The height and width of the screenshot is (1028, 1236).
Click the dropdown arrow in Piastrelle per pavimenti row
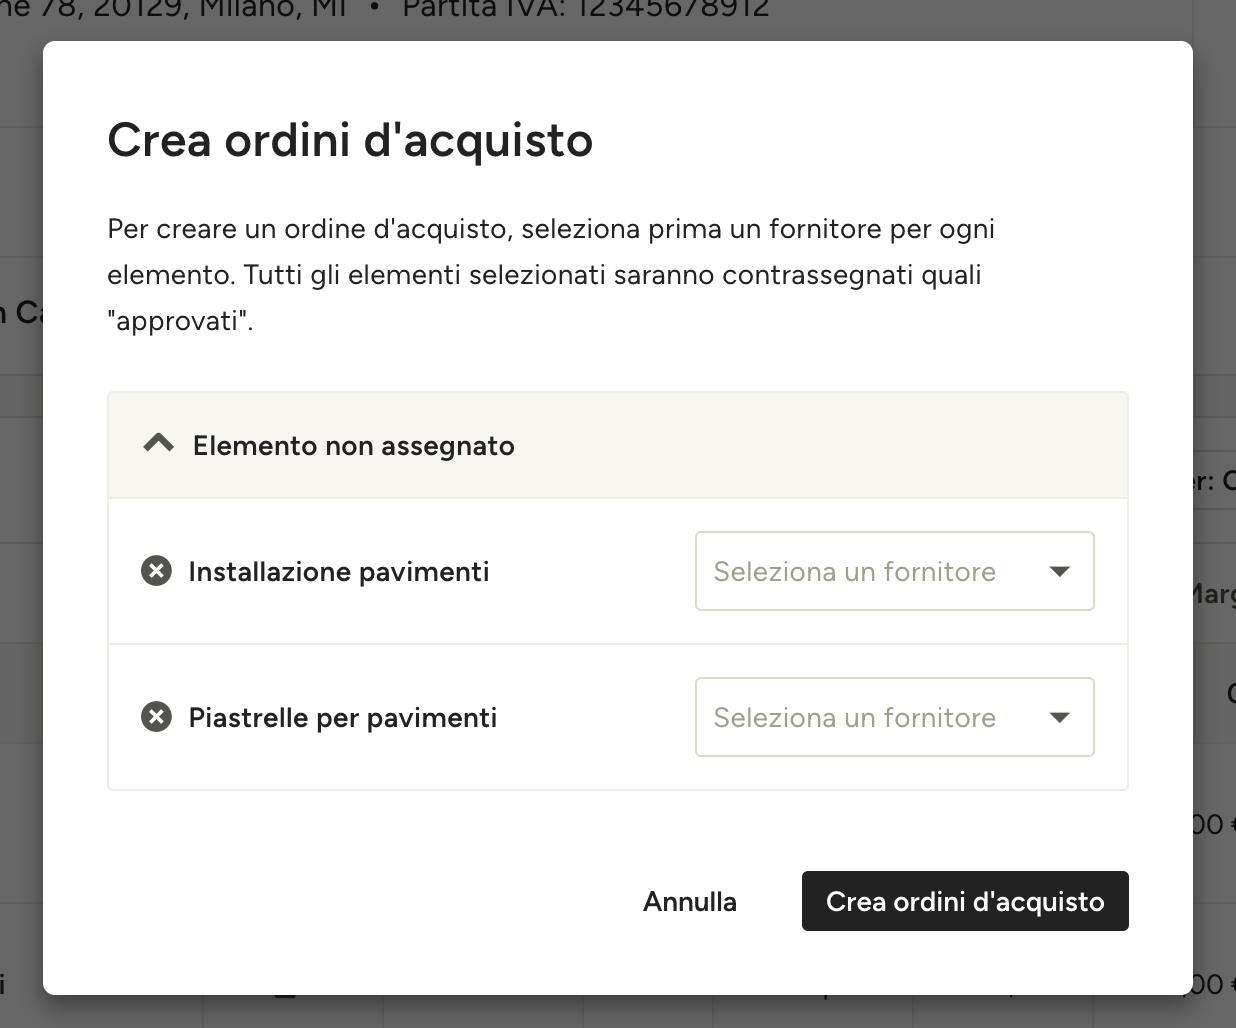pyautogui.click(x=1059, y=717)
